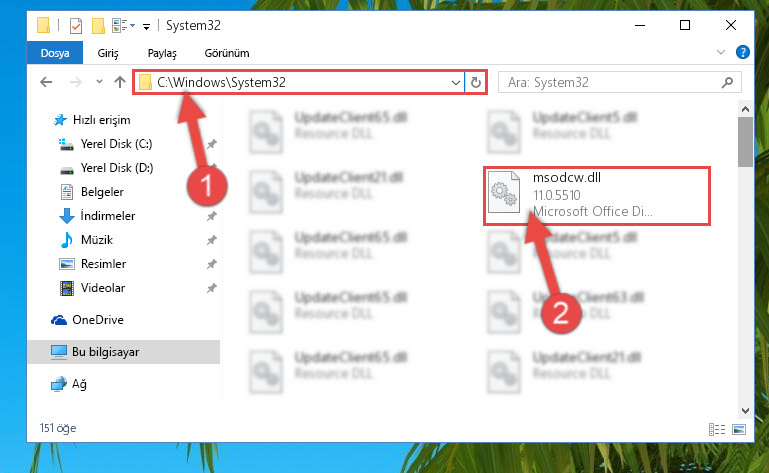Select OneDrive in navigation pane

click(98, 320)
